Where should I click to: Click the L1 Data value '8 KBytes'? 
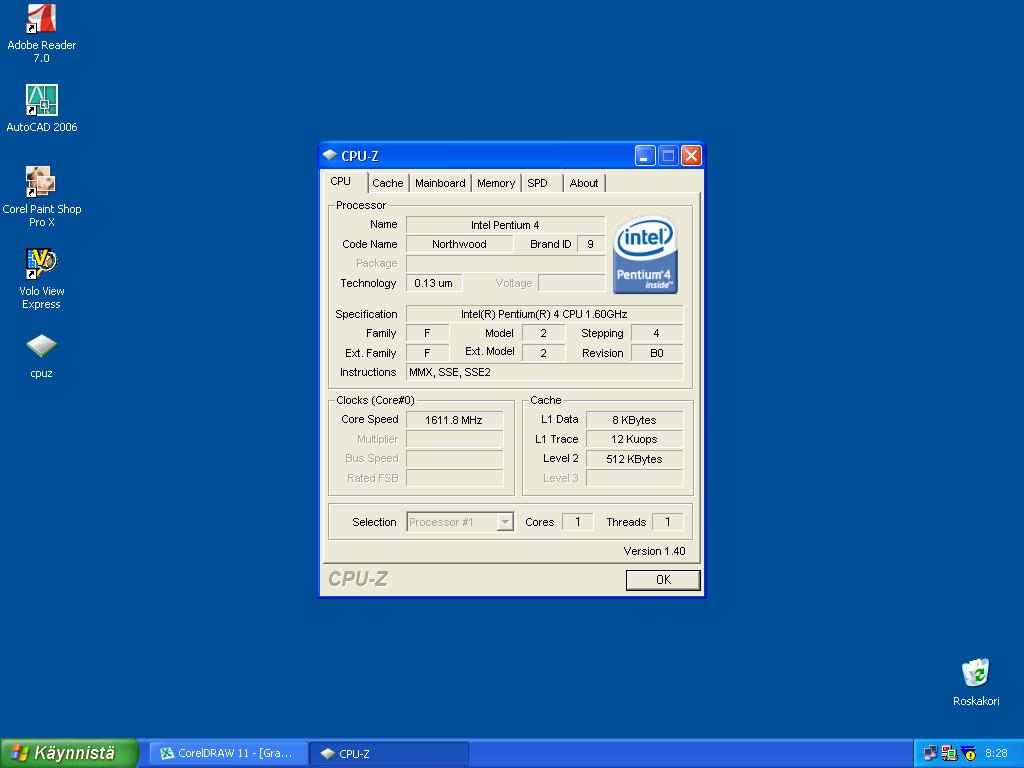[634, 420]
